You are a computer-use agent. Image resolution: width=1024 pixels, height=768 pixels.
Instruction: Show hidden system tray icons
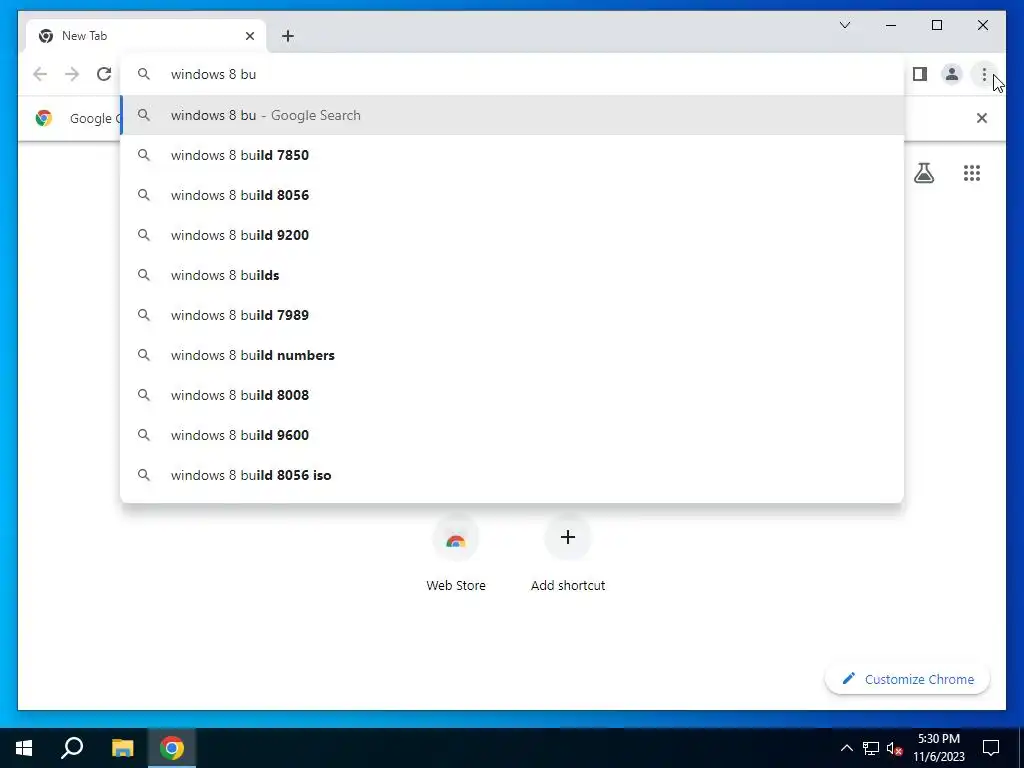tap(846, 748)
